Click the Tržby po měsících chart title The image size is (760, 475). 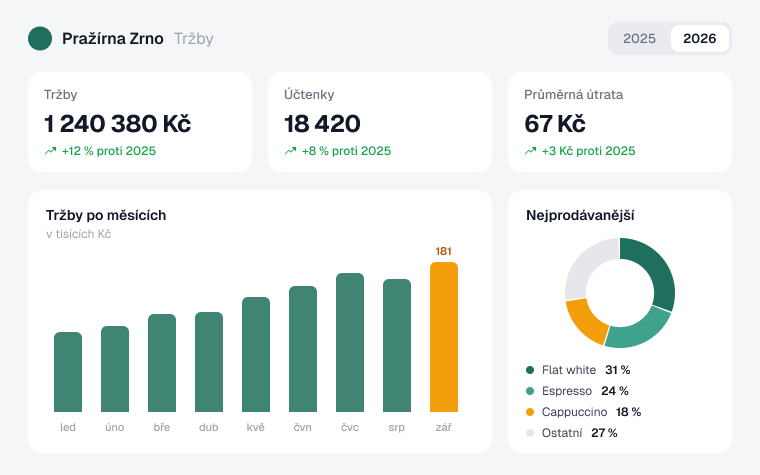point(106,215)
